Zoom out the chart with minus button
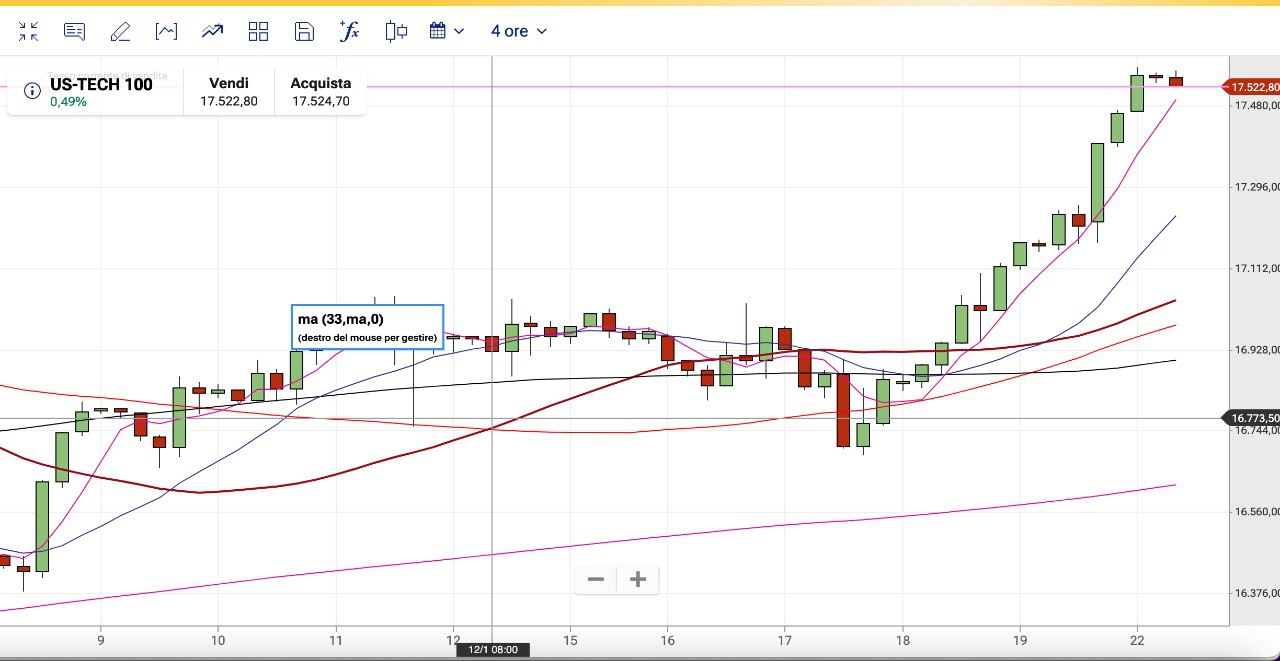 pyautogui.click(x=596, y=579)
